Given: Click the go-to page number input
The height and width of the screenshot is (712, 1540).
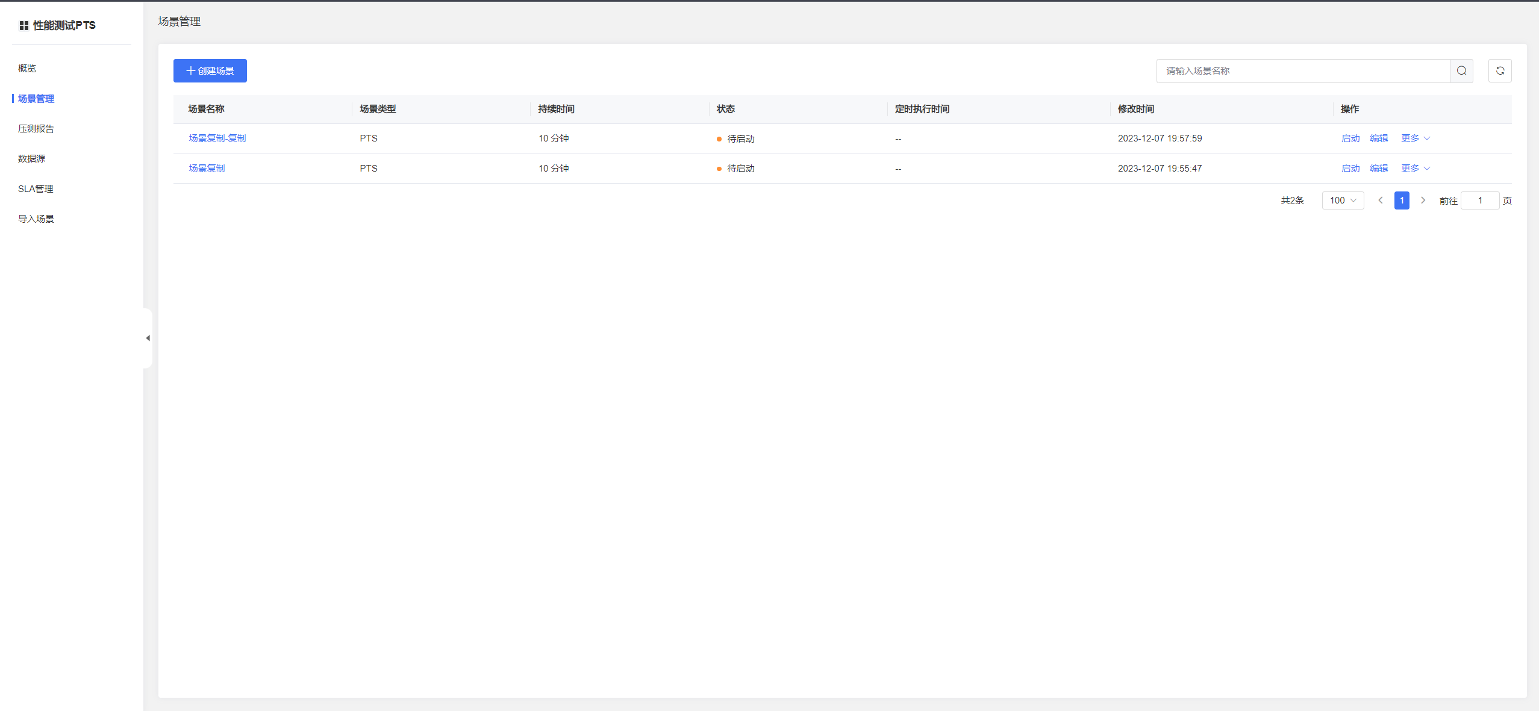Looking at the screenshot, I should click(1479, 200).
